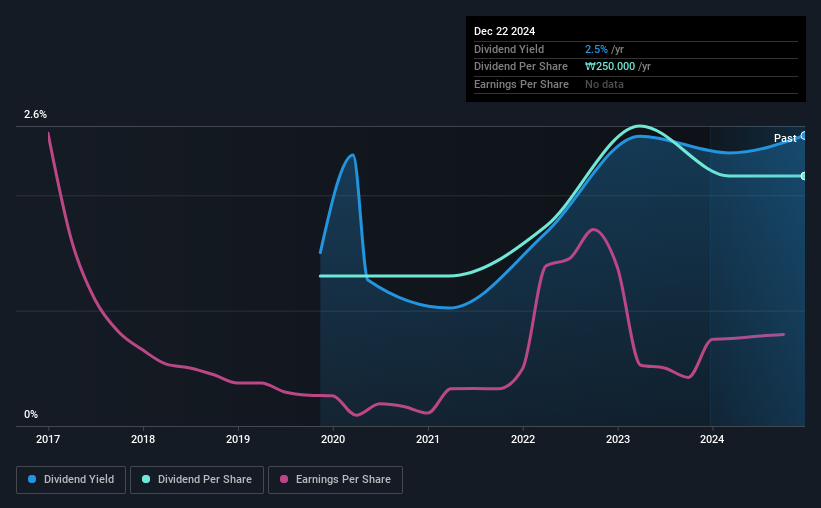Viewport: 821px width, 508px height.
Task: Click the No data earnings value
Action: [x=604, y=84]
